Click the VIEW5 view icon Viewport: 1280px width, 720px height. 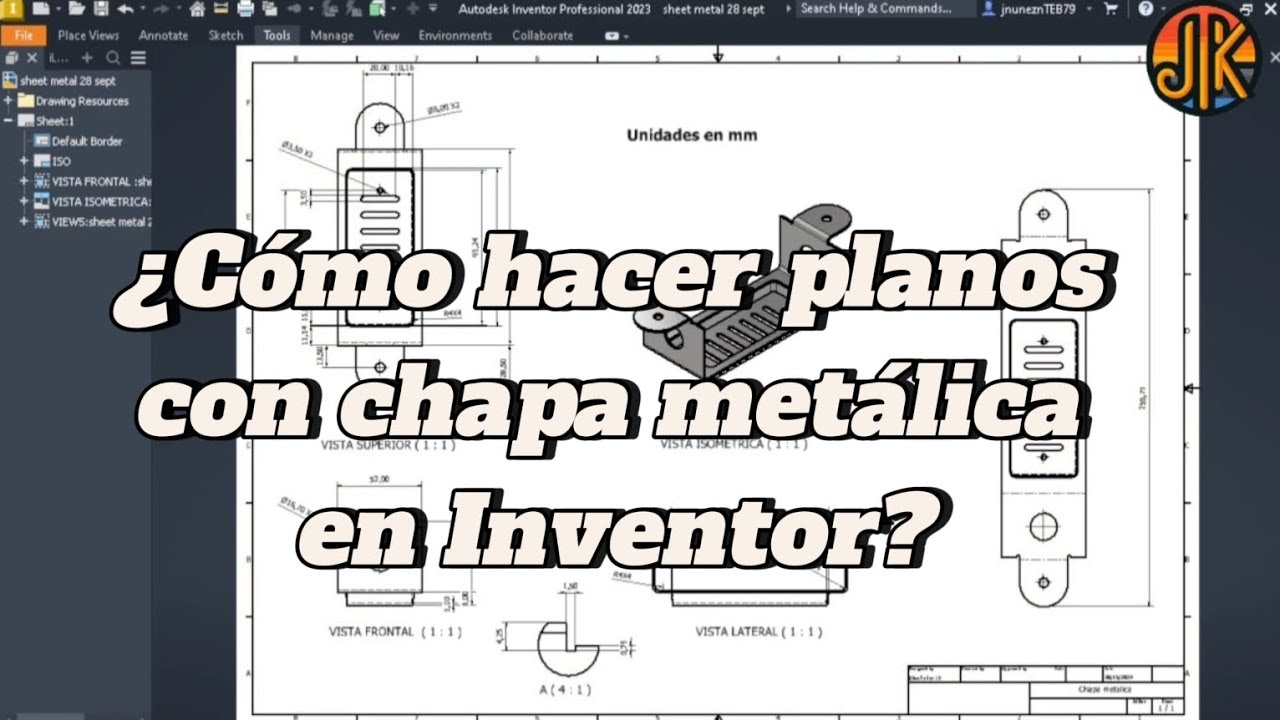[42, 221]
